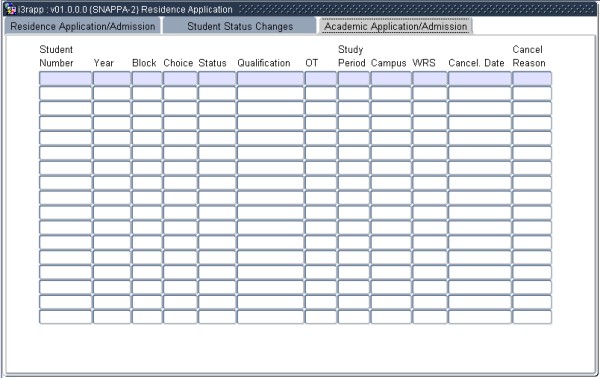Viewport: 600px width, 378px height.
Task: Select the Academic Application/Admission tab
Action: (396, 26)
